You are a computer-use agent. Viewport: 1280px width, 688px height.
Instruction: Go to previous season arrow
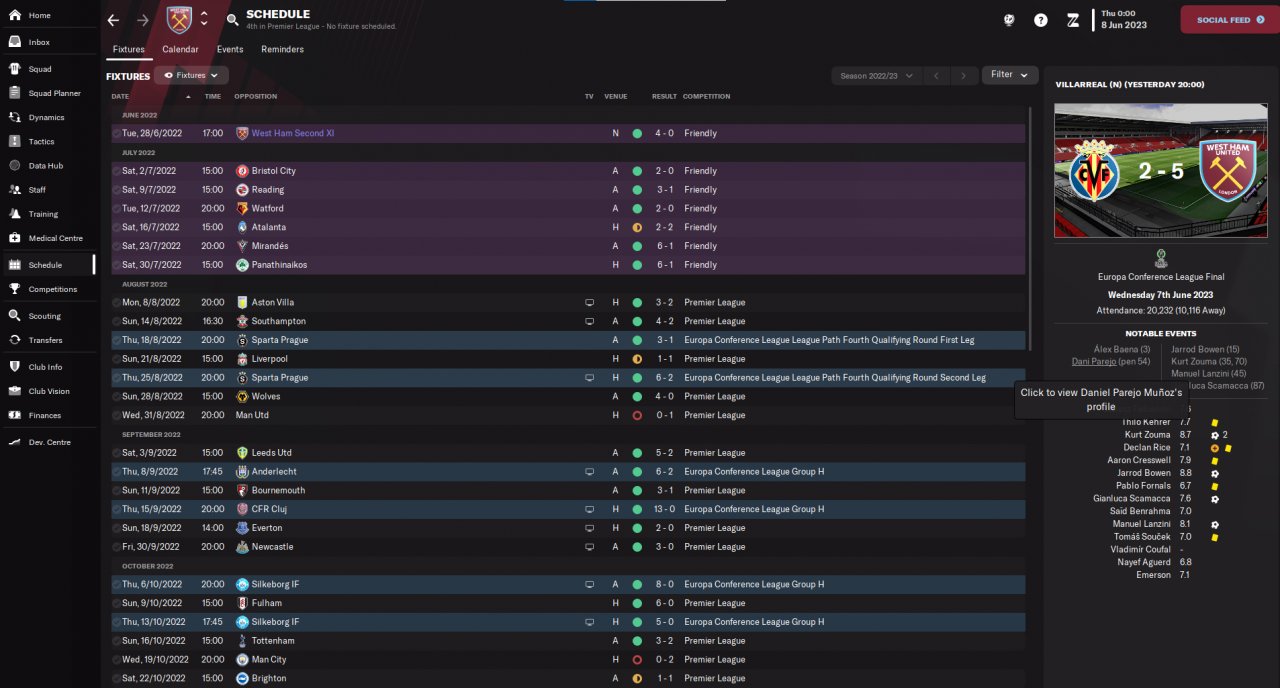[936, 75]
